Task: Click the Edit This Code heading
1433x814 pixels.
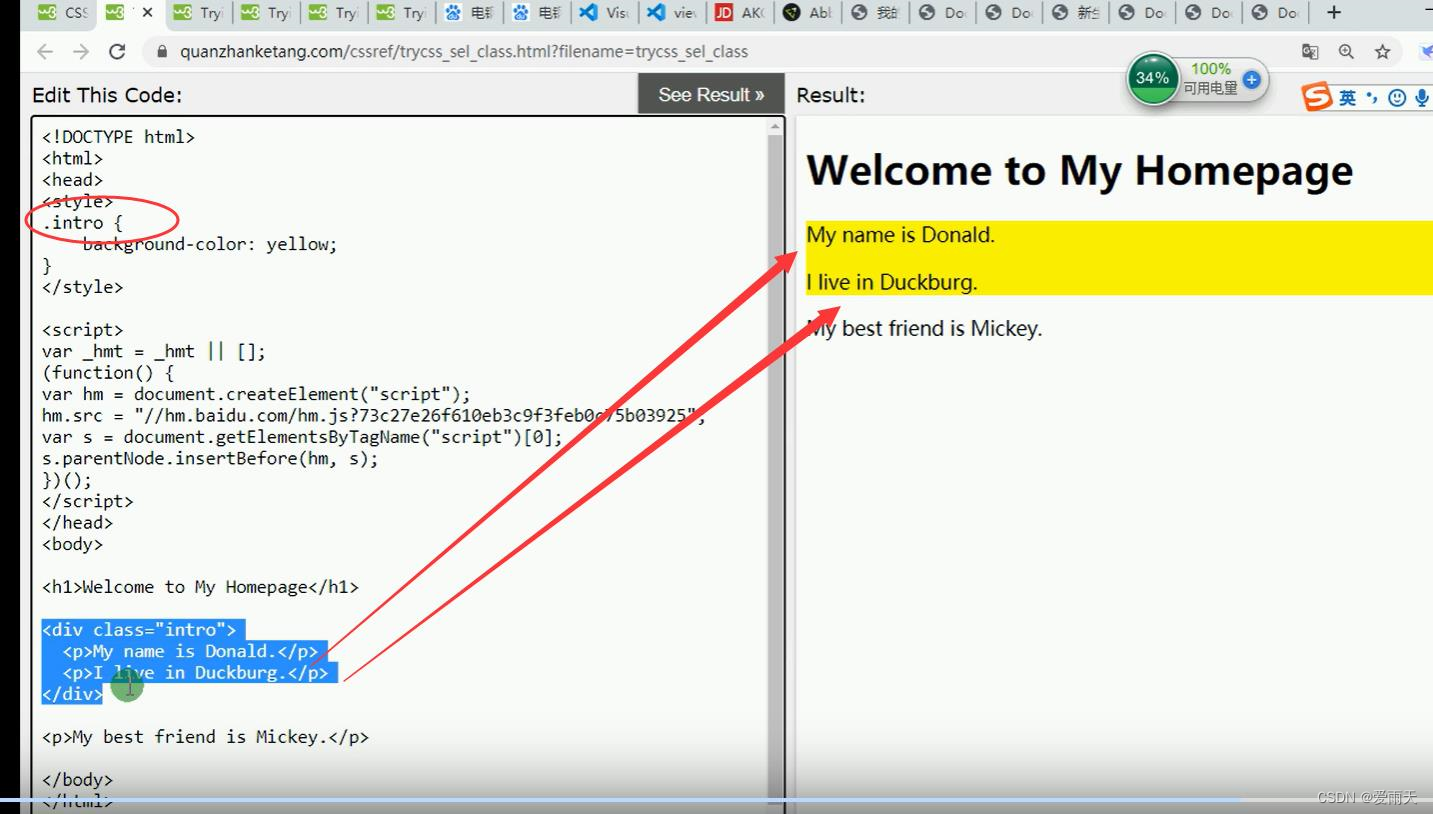Action: tap(107, 95)
